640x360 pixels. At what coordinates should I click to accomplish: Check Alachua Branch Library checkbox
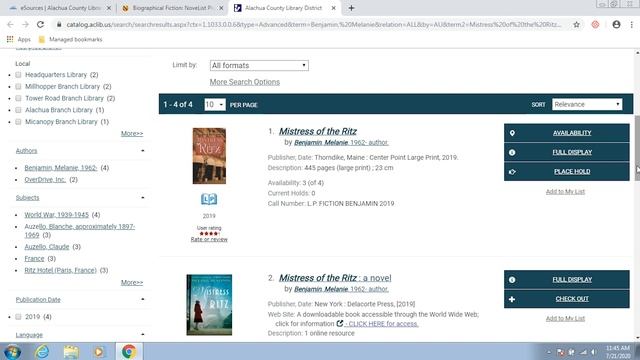pyautogui.click(x=18, y=110)
